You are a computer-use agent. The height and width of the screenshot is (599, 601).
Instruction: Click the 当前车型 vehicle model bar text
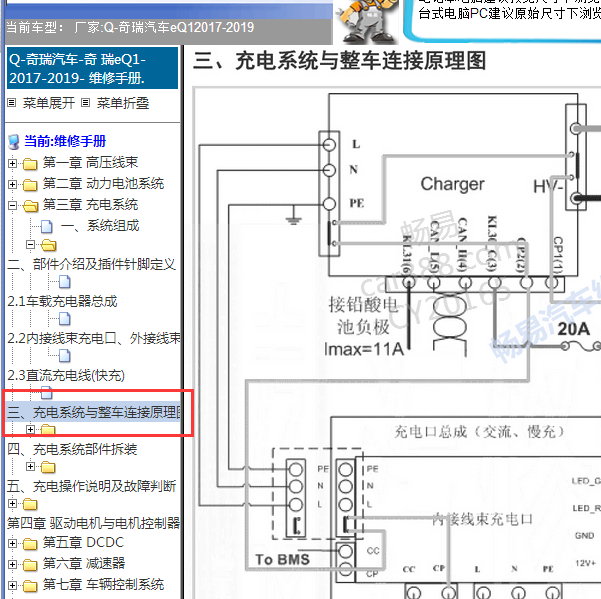(130, 28)
